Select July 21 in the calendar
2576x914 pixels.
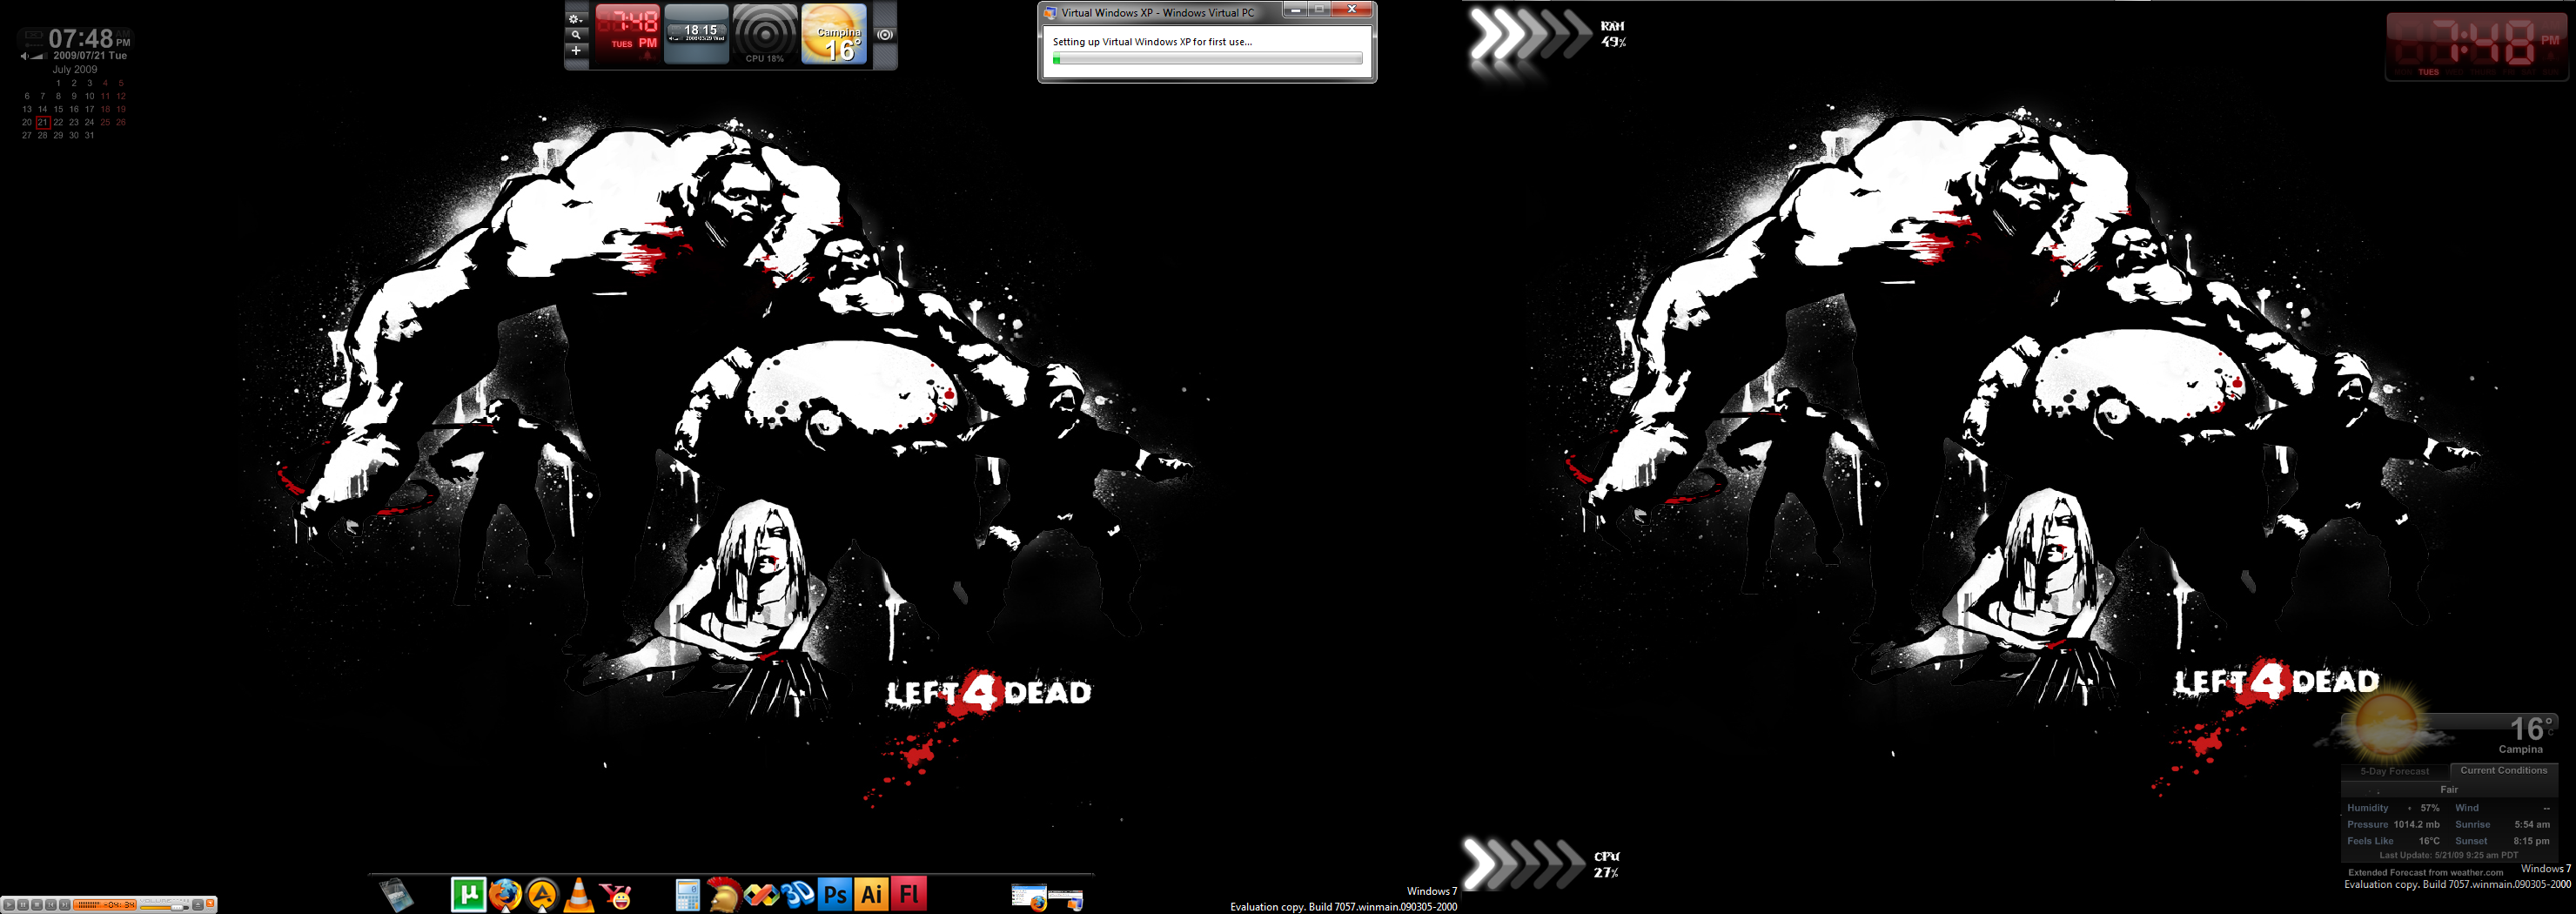click(42, 122)
